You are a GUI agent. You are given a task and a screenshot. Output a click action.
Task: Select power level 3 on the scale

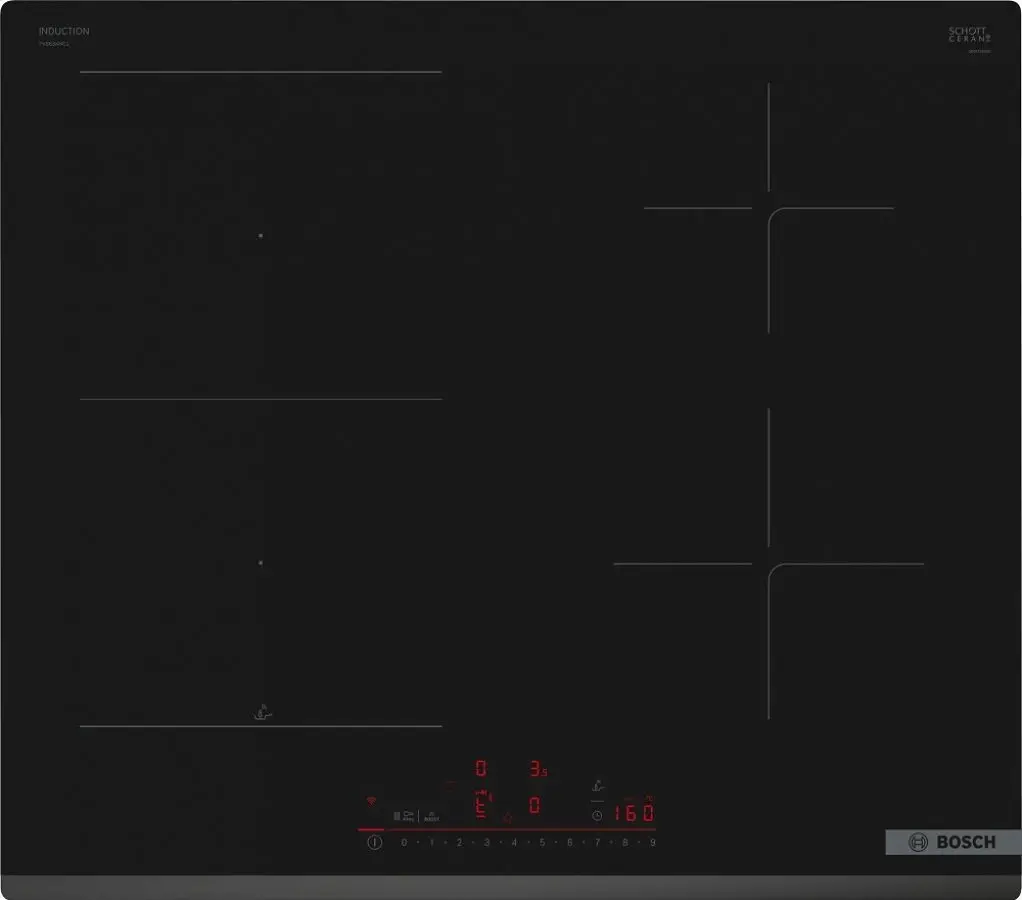(486, 843)
